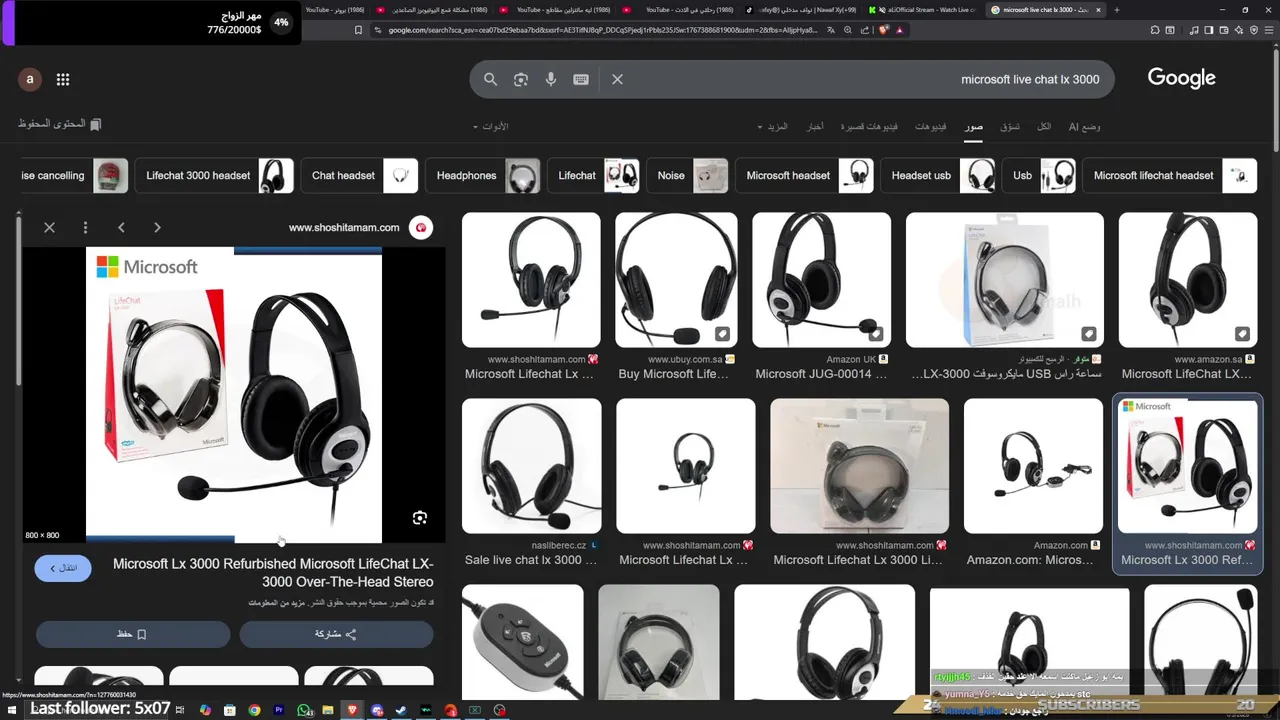Expand the المزيد (More) dropdown

(x=773, y=127)
